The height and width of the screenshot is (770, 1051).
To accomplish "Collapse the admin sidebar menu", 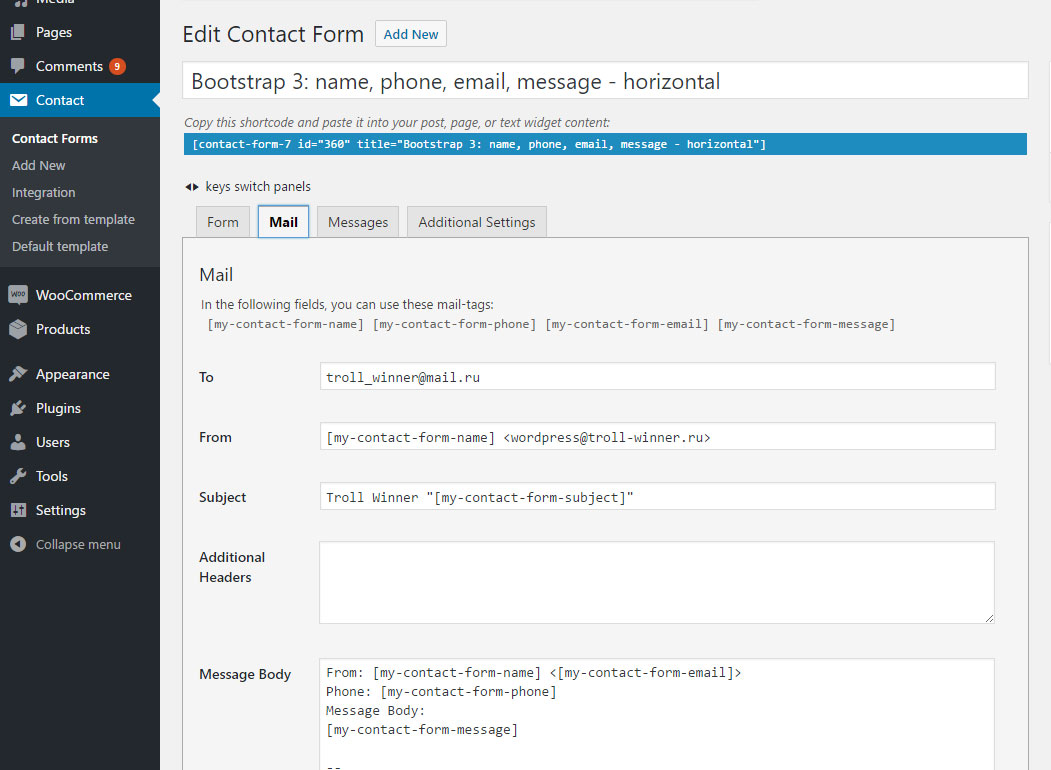I will (80, 544).
